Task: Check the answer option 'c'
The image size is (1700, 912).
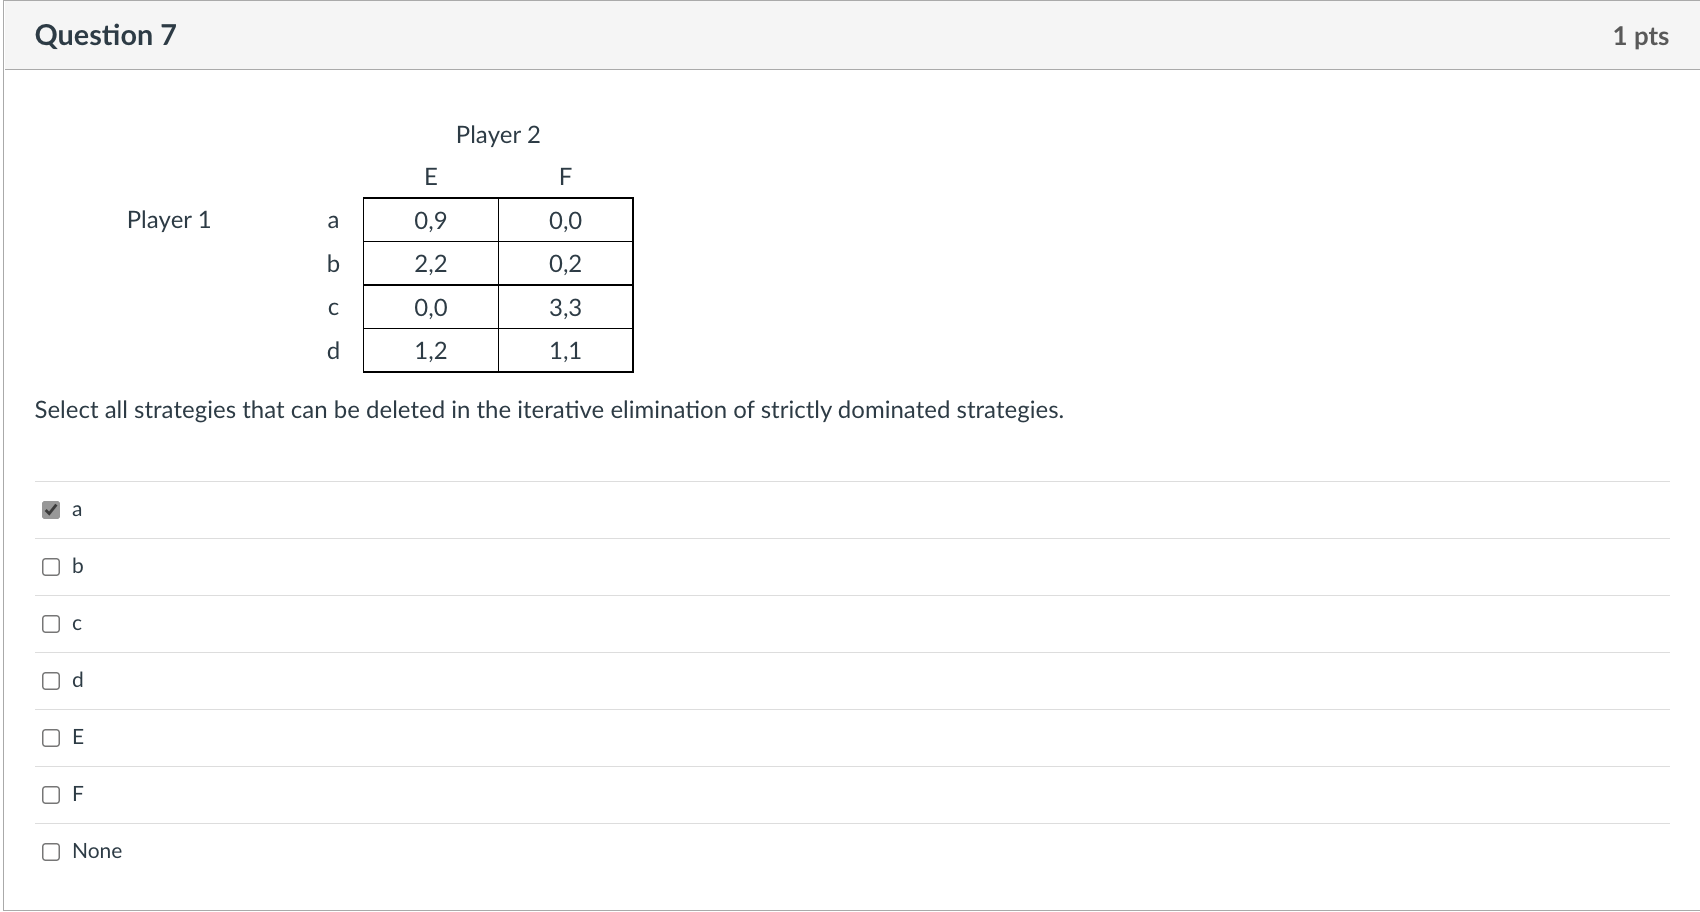Action: pos(51,624)
